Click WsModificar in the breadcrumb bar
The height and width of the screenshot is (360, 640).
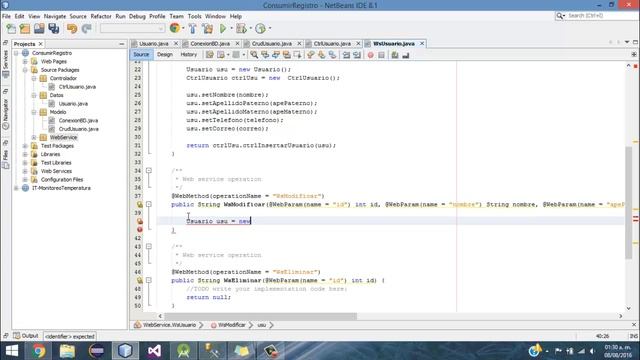click(x=231, y=325)
